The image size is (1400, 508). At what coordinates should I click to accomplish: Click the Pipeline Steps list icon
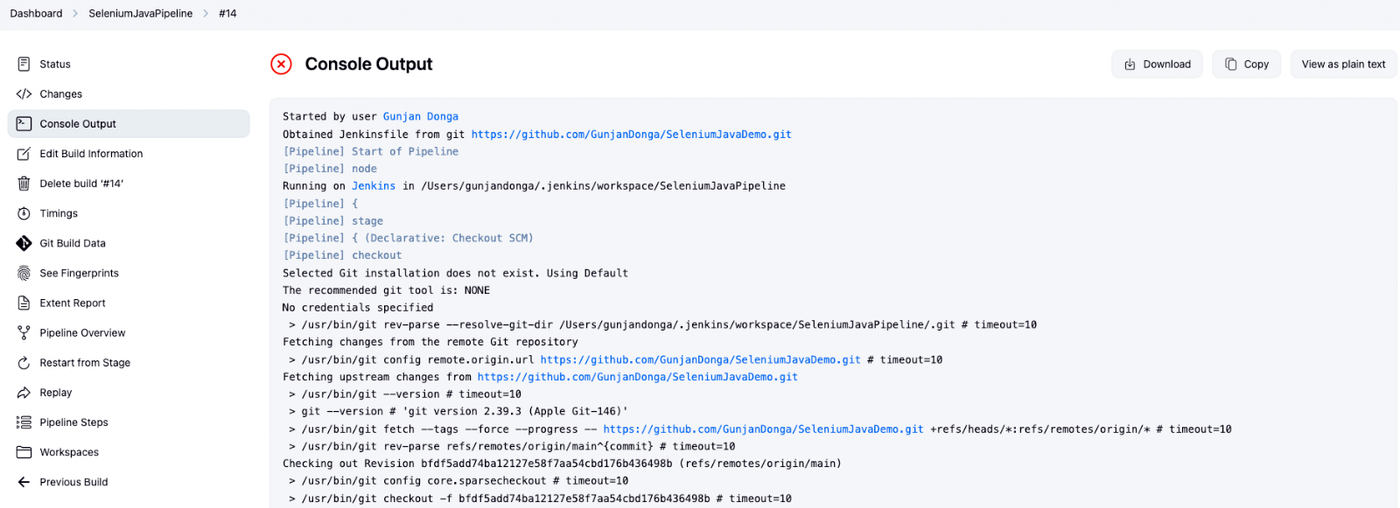24,423
